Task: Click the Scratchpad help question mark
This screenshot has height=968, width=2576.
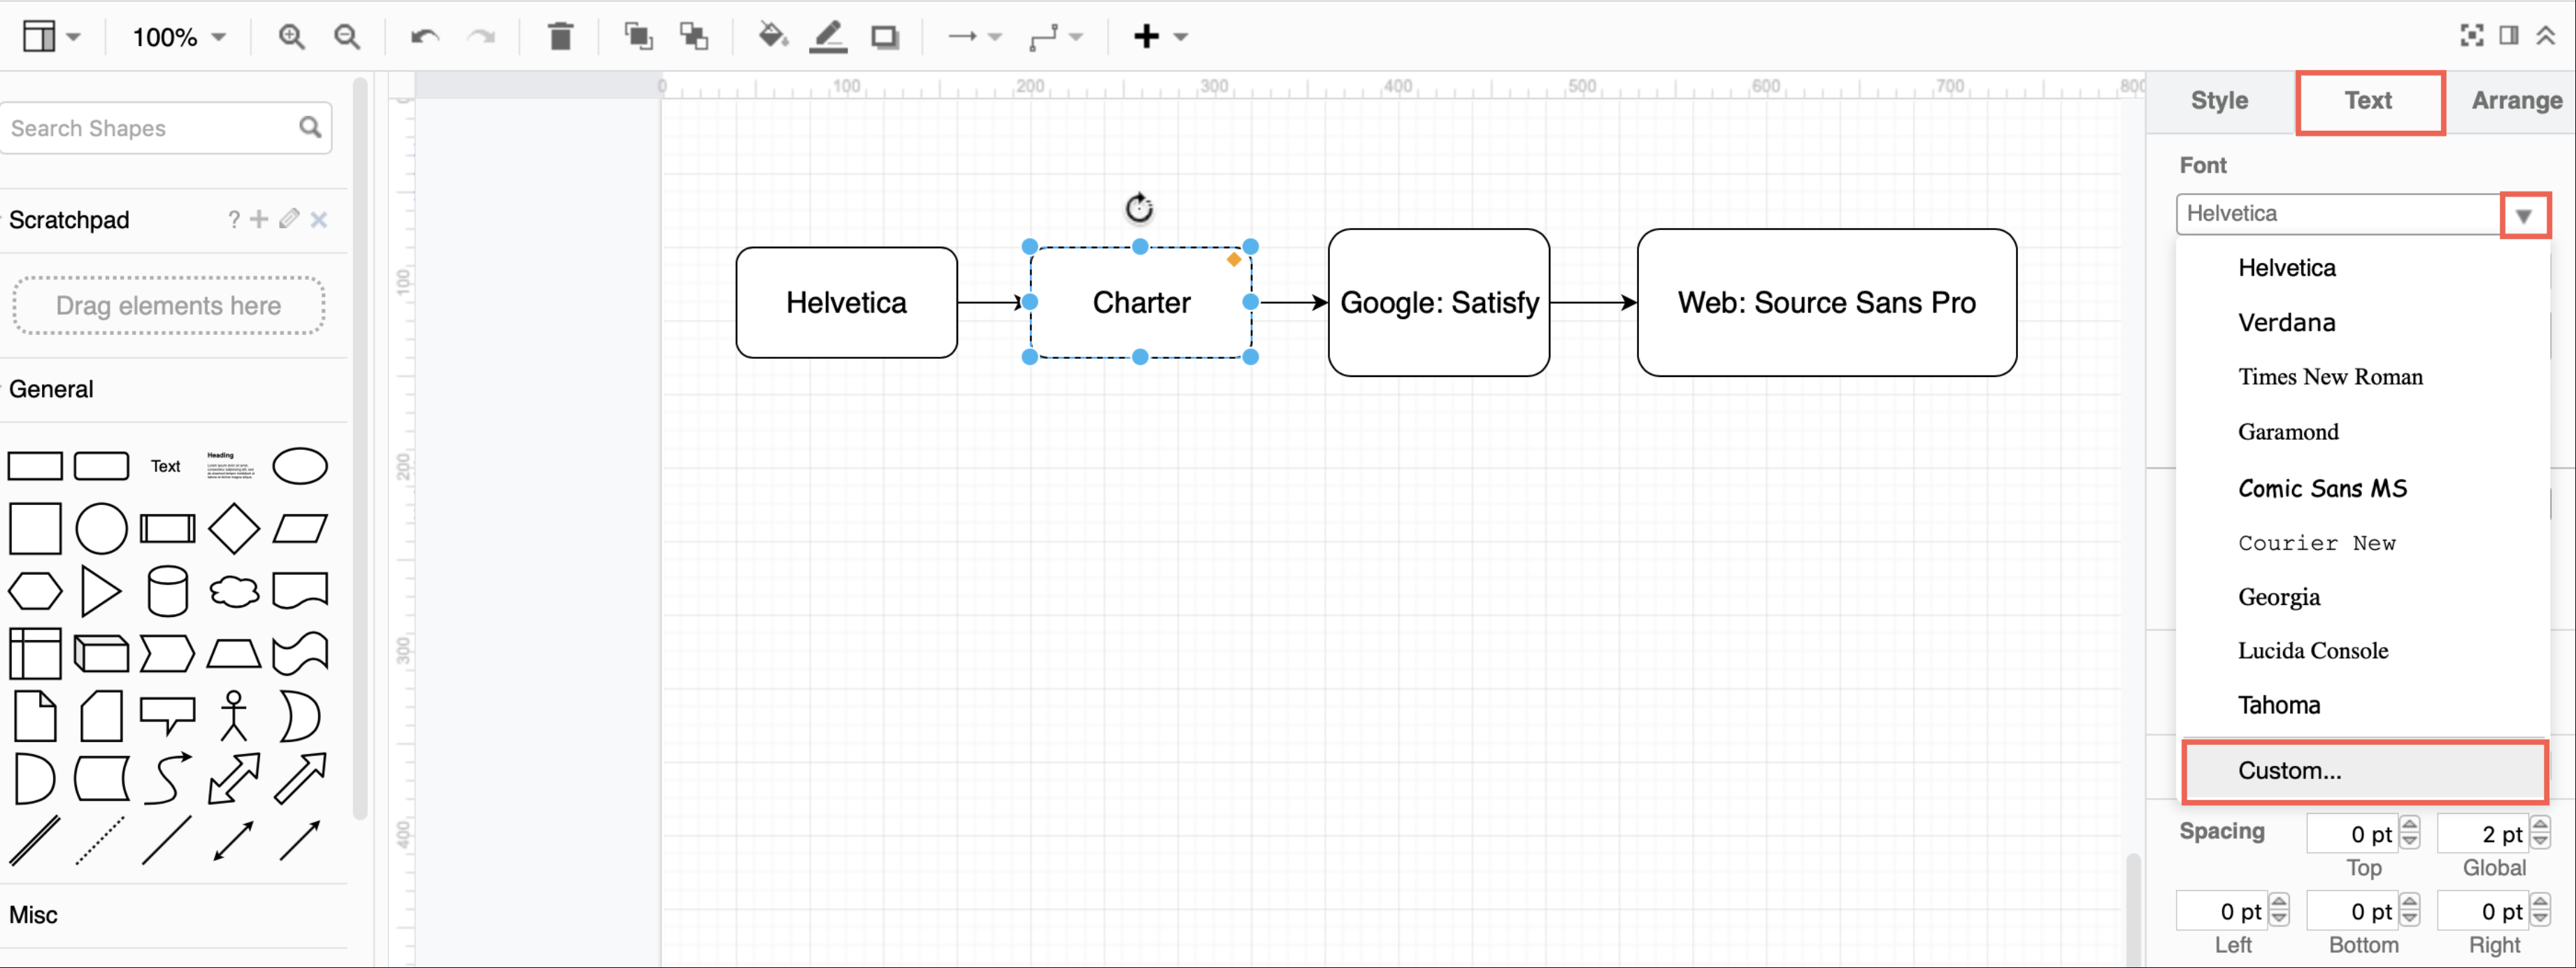Action: pos(233,219)
